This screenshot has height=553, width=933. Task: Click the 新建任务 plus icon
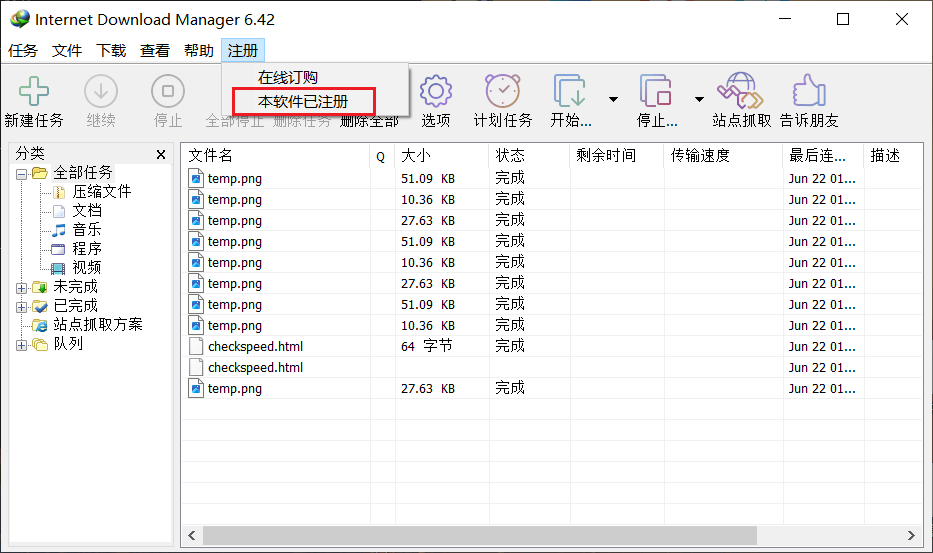click(34, 92)
